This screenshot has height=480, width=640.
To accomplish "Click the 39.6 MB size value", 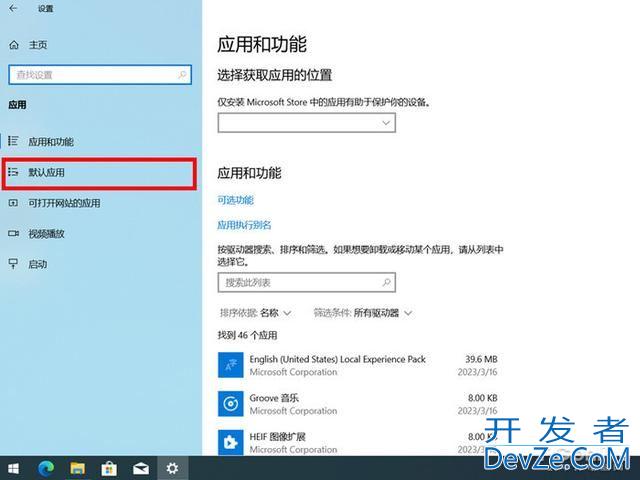I will click(481, 359).
